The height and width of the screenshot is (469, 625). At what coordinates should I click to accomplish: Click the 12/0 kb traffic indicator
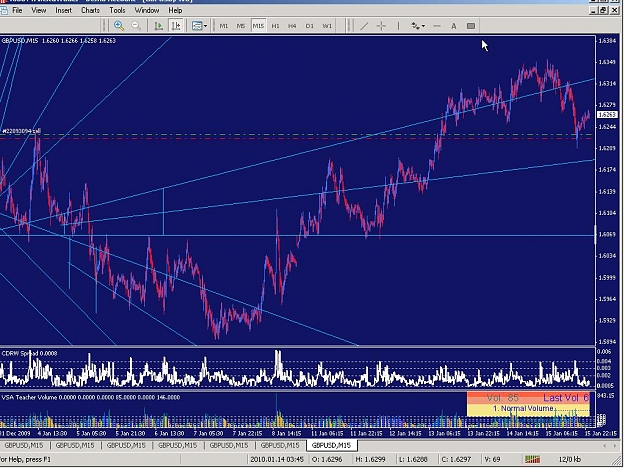[569, 459]
